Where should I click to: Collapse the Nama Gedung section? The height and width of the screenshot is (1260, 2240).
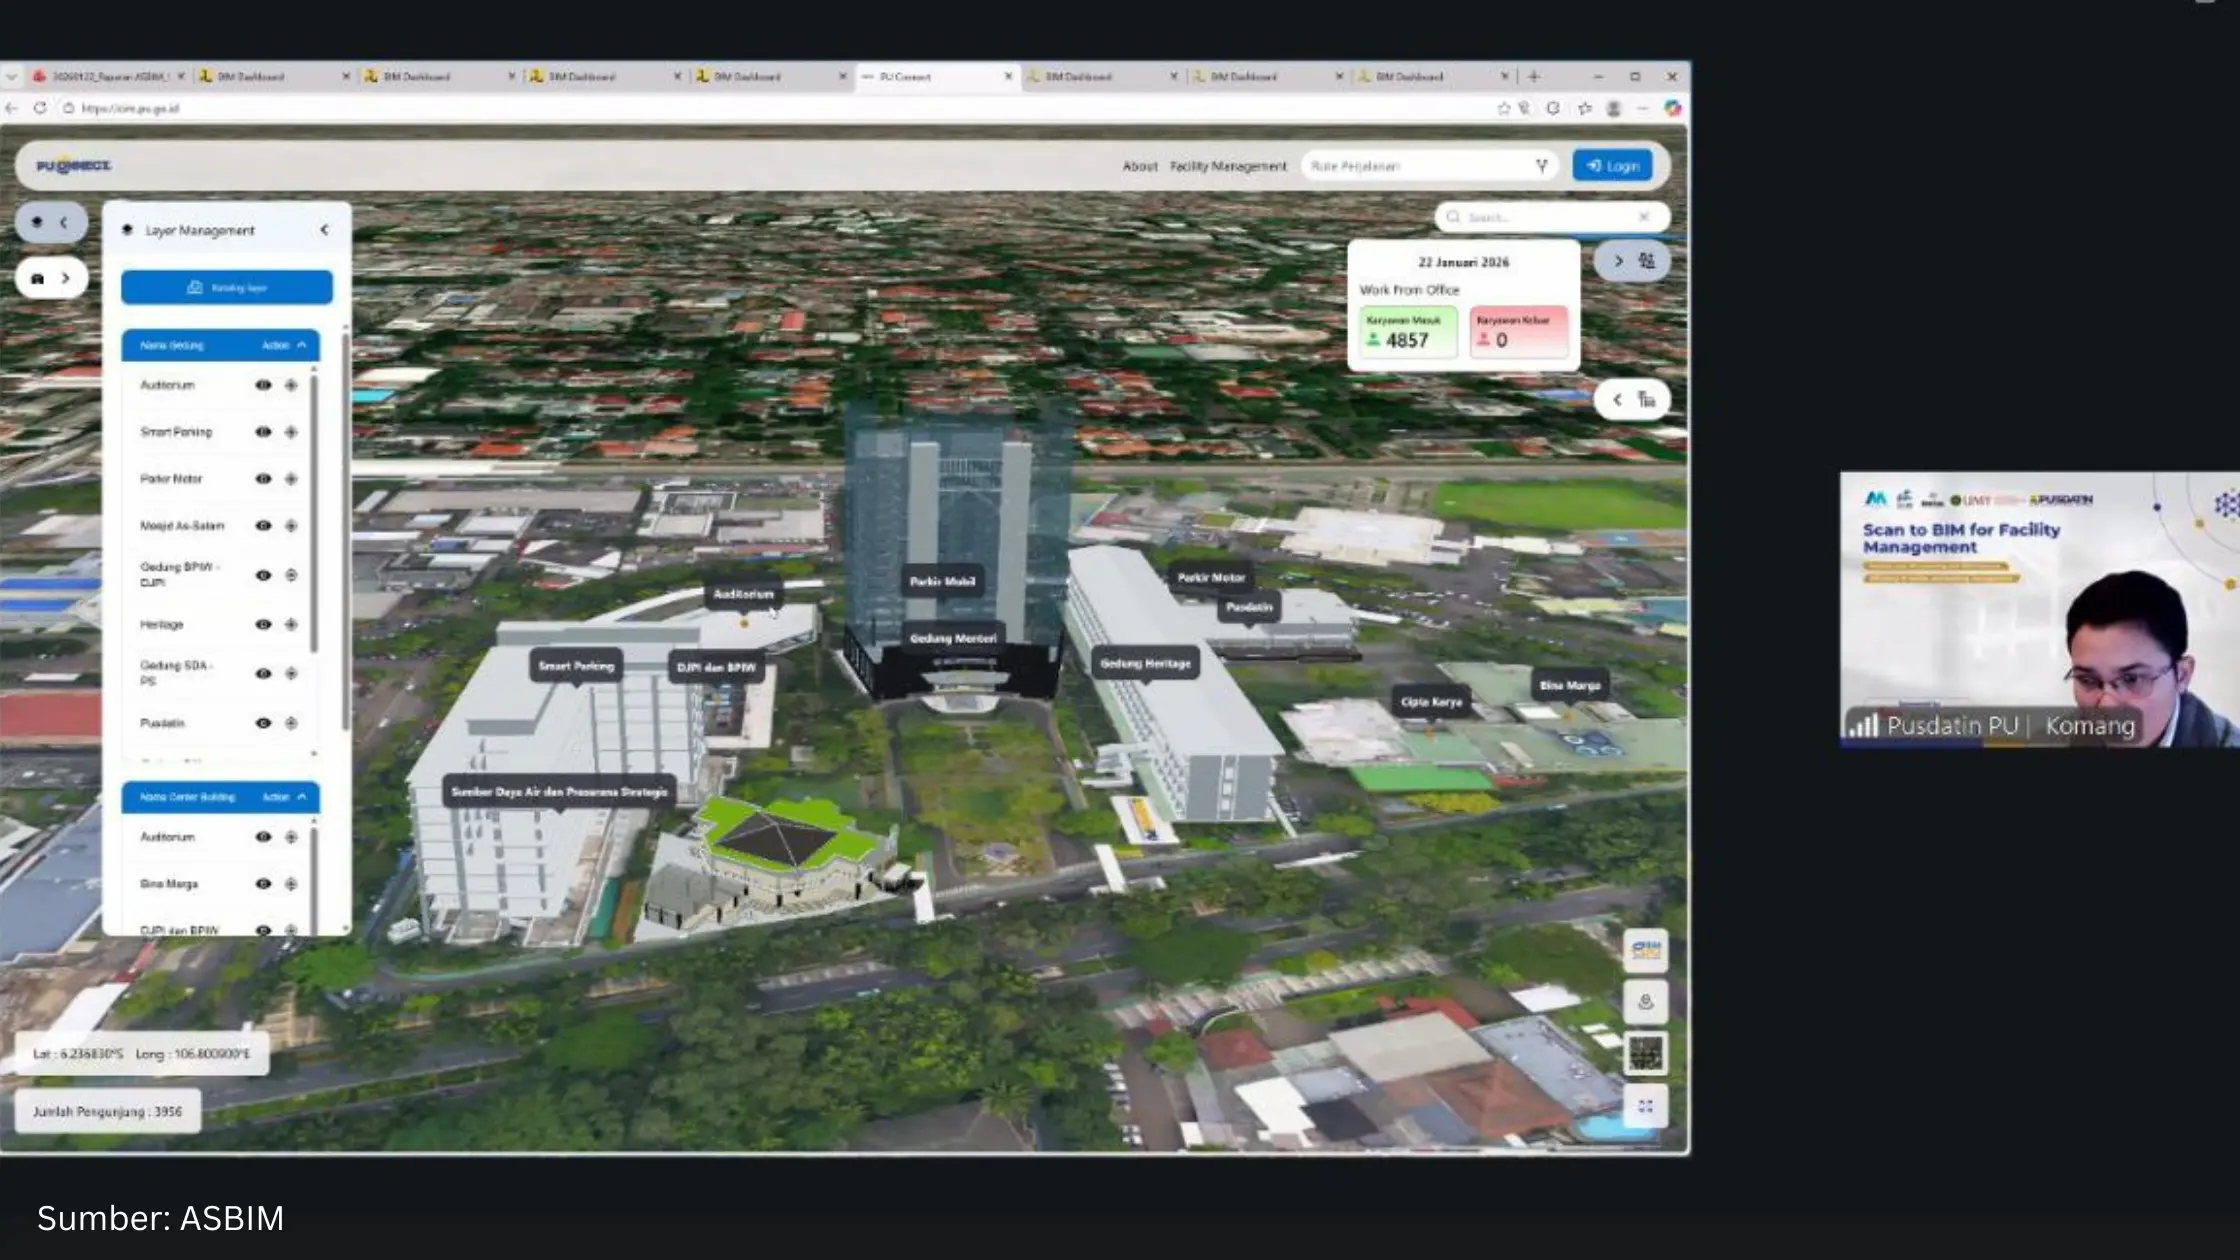point(302,345)
